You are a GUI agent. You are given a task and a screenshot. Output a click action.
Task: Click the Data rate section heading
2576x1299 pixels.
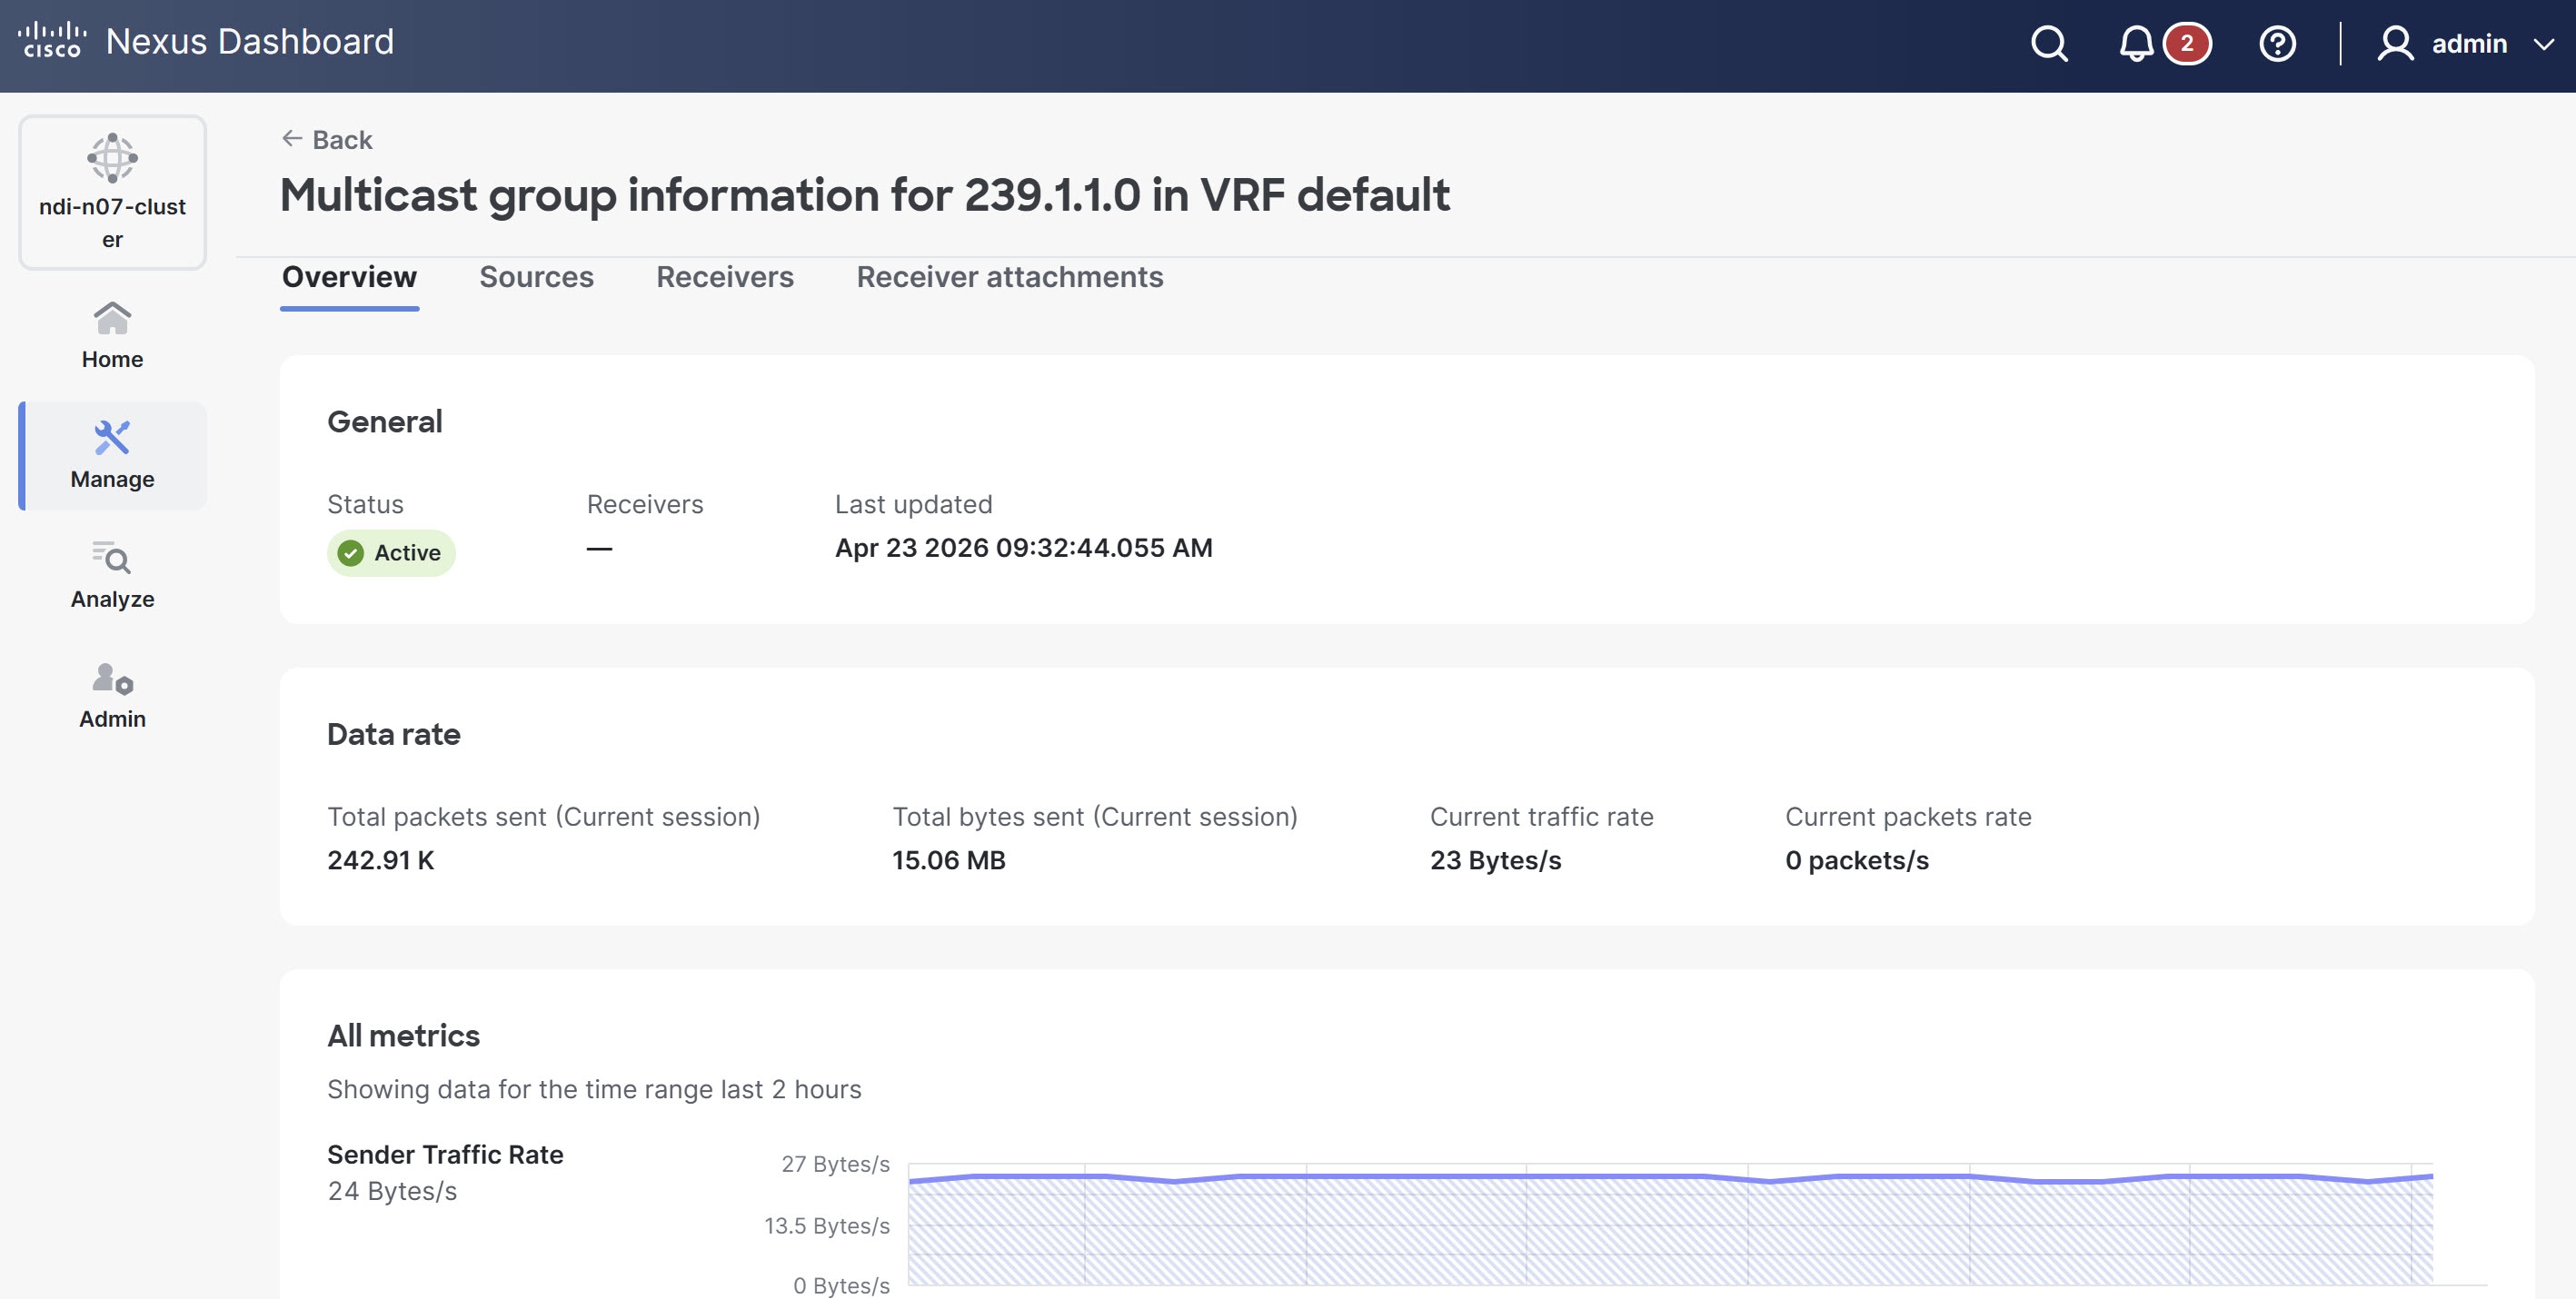click(393, 734)
